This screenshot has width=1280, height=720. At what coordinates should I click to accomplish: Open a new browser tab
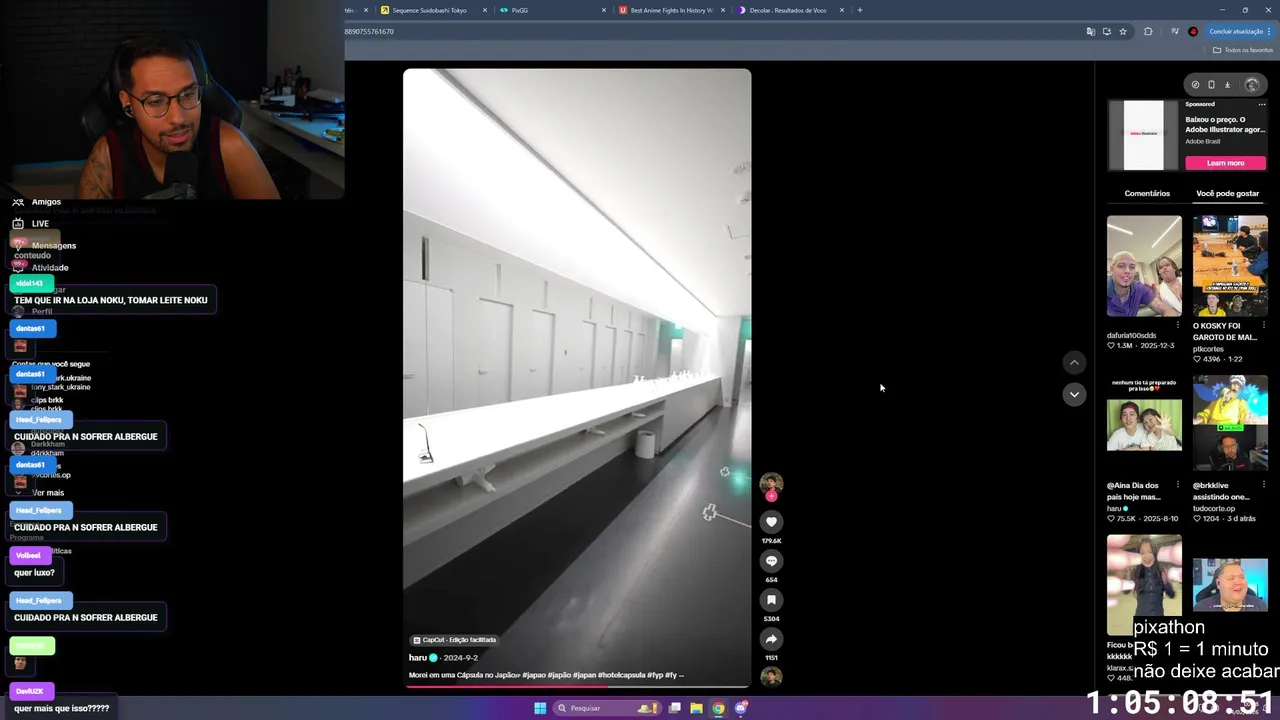click(859, 10)
